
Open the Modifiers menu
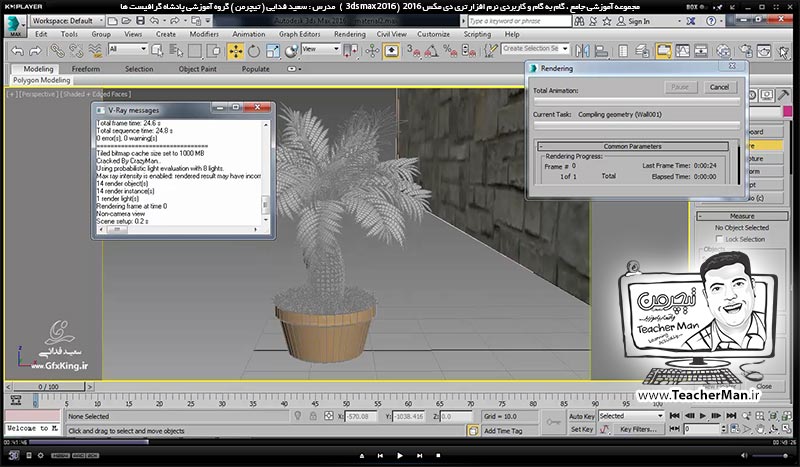click(204, 34)
